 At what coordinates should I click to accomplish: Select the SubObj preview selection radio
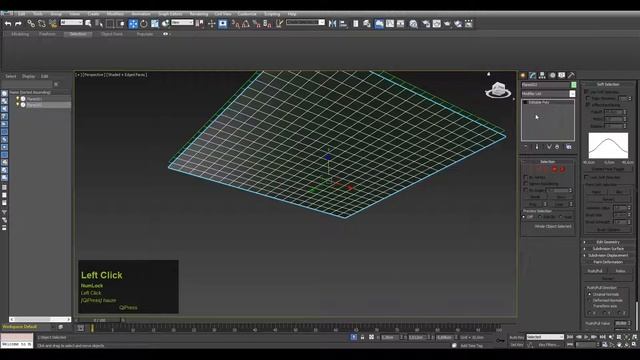(541, 217)
